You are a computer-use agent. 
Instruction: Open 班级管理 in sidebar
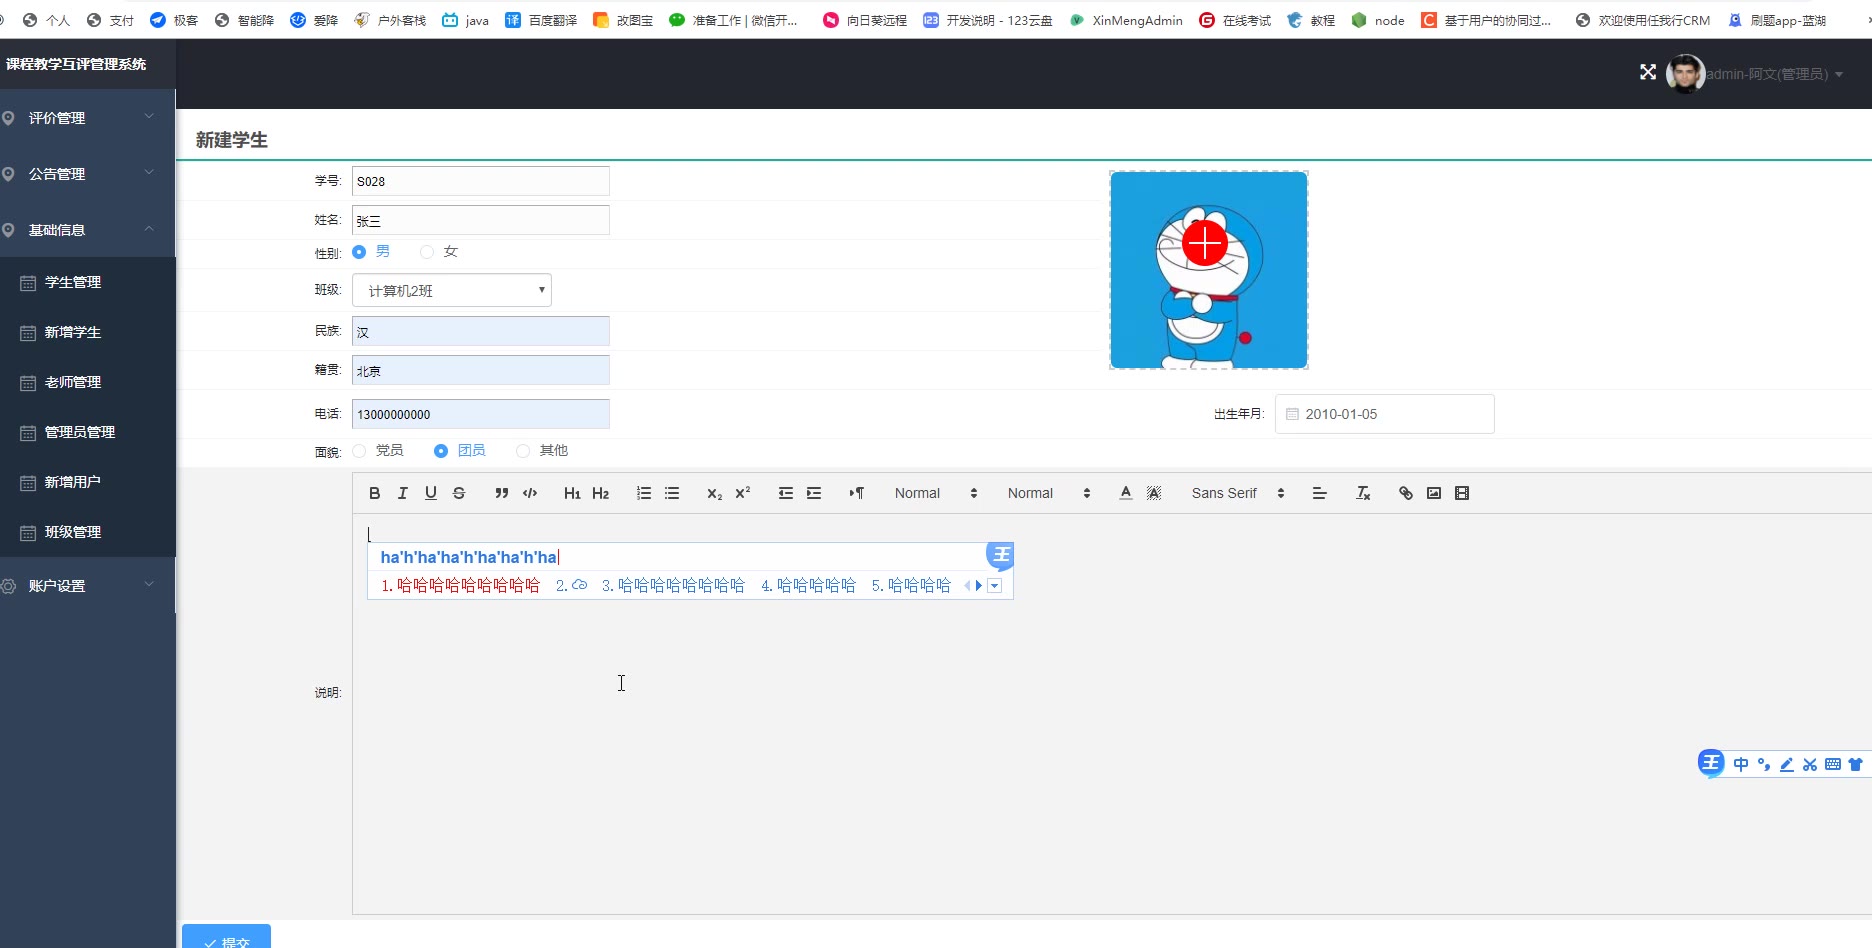pyautogui.click(x=88, y=532)
